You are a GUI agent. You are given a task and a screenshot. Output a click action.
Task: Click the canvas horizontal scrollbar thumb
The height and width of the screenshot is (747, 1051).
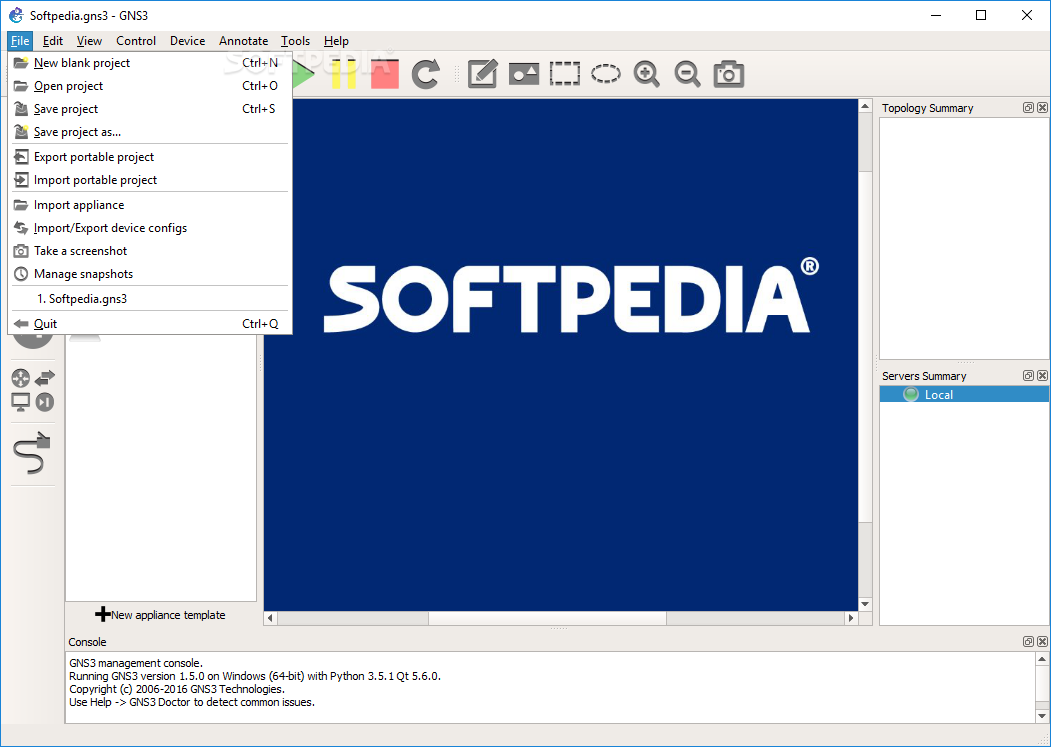coord(547,618)
